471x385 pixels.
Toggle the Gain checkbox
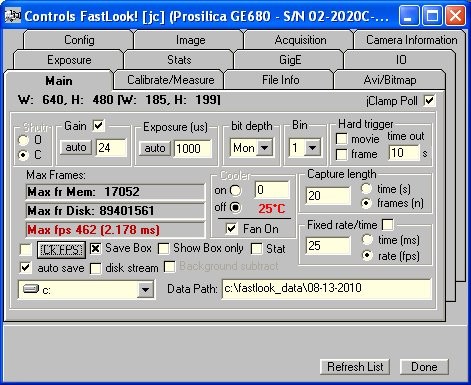click(99, 126)
